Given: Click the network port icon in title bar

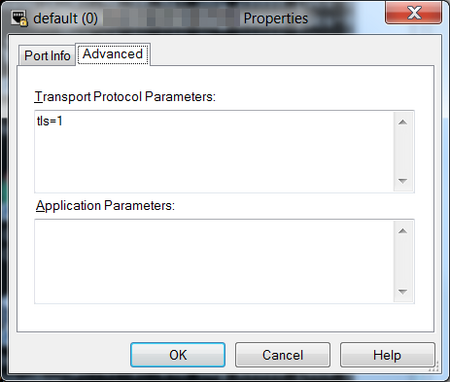Looking at the screenshot, I should 19,18.
